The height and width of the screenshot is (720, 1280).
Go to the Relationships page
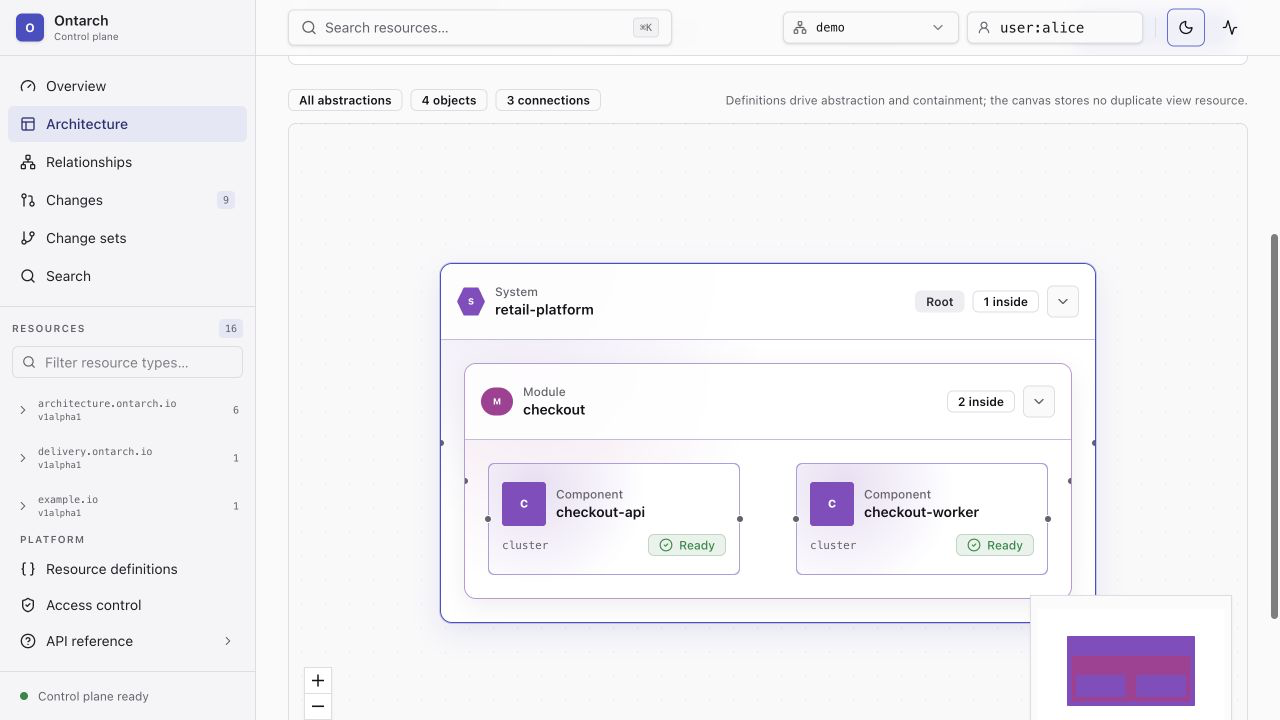(x=127, y=162)
